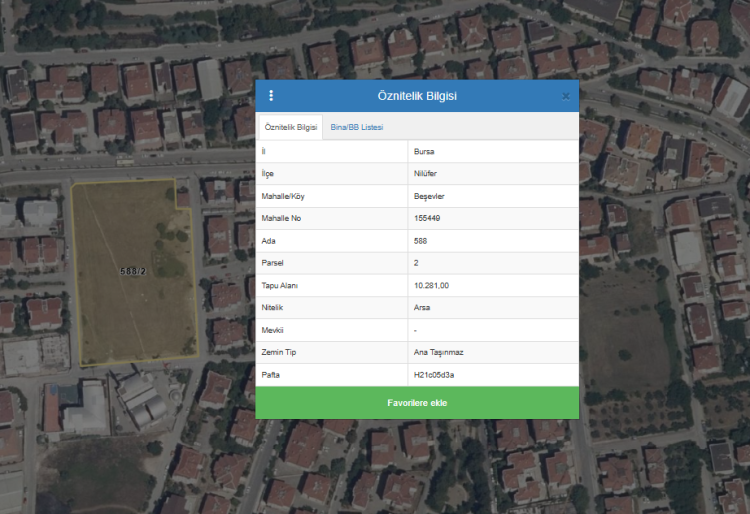Click the Öznitelik Bilgisi dialog title
Image resolution: width=750 pixels, height=514 pixels.
click(417, 96)
